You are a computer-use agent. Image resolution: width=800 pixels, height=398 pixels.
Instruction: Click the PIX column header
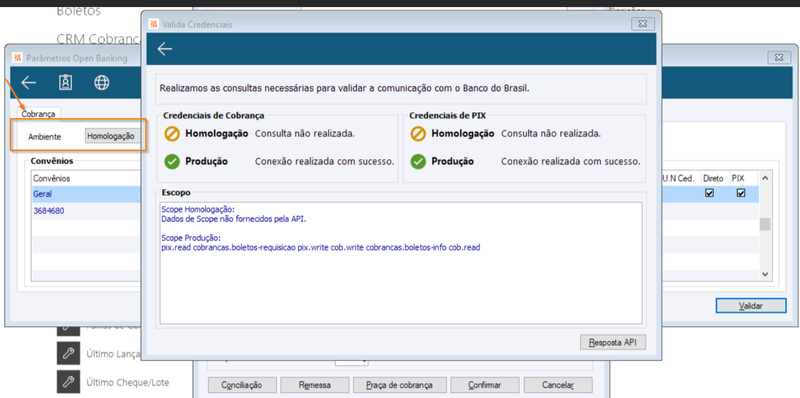coord(738,179)
